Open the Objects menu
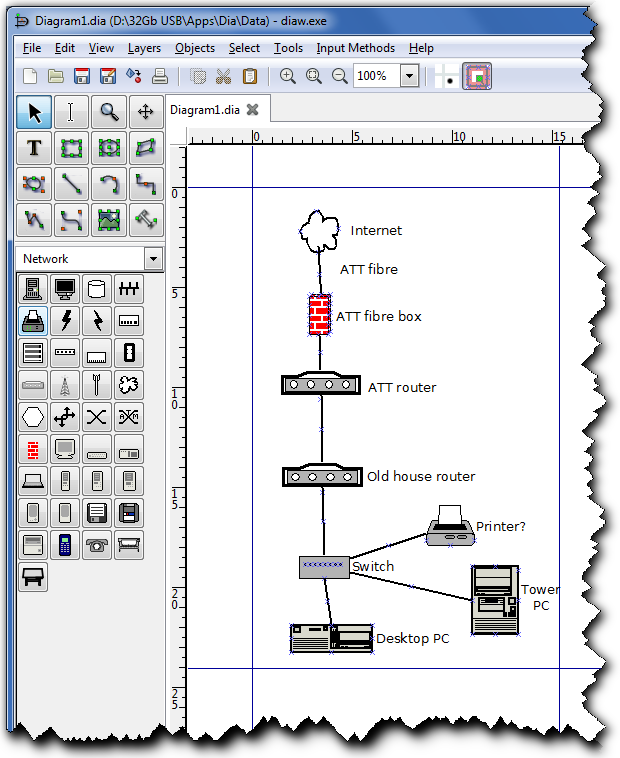Screen dimensions: 620x758 194,47
